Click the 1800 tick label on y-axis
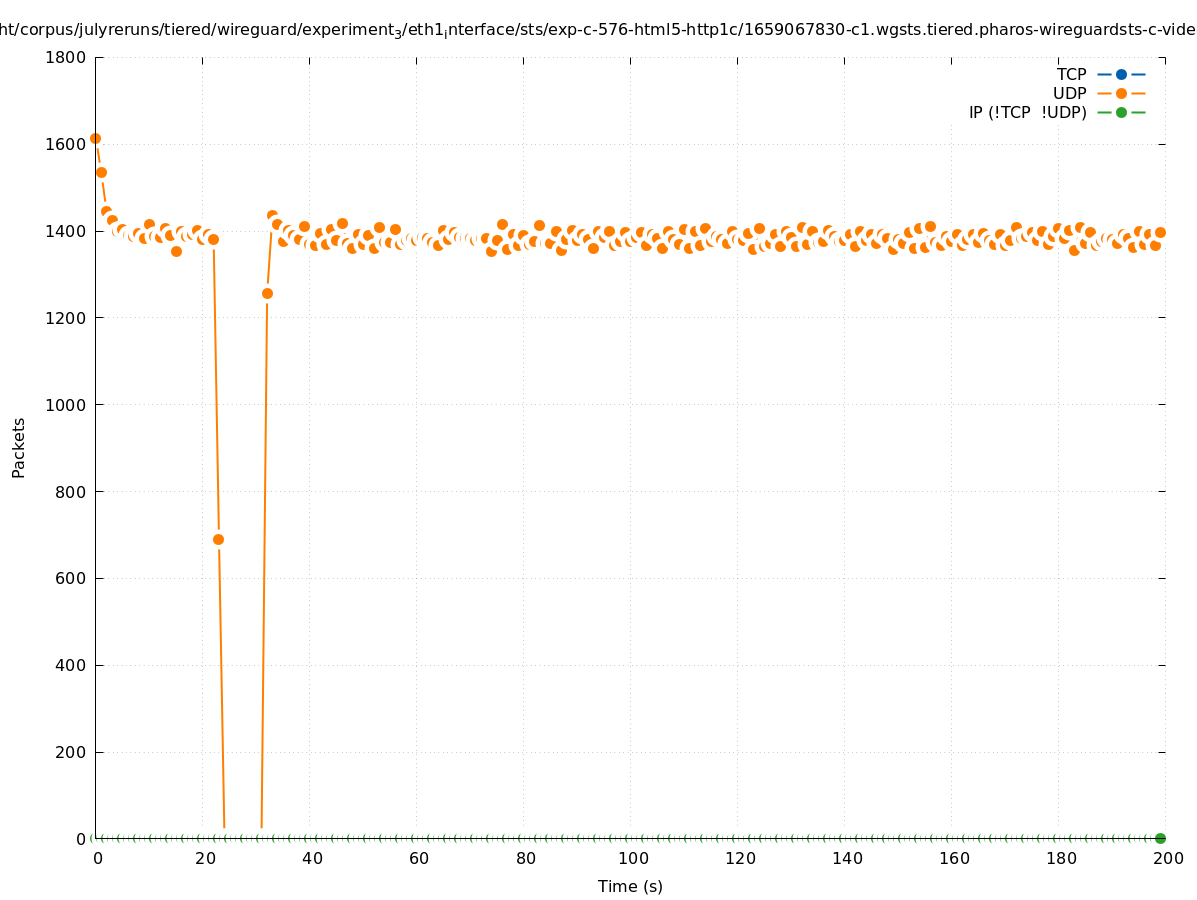This screenshot has width=1197, height=900. coord(65,57)
